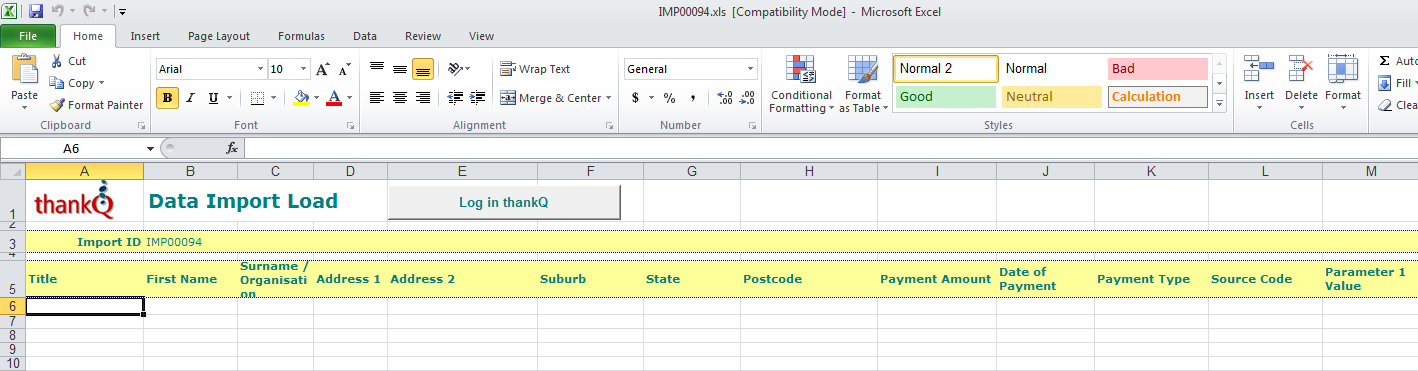The width and height of the screenshot is (1418, 371).
Task: Open Conditional Formatting menu
Action: (x=801, y=84)
